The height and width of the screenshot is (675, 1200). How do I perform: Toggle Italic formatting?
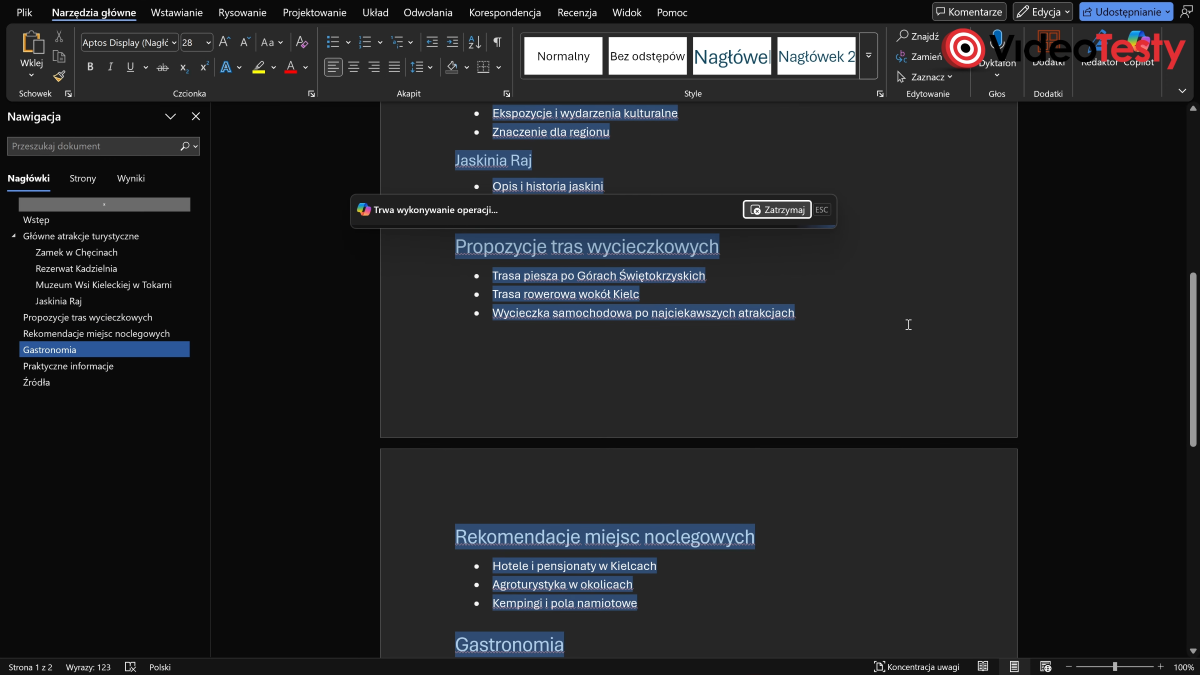click(x=110, y=67)
